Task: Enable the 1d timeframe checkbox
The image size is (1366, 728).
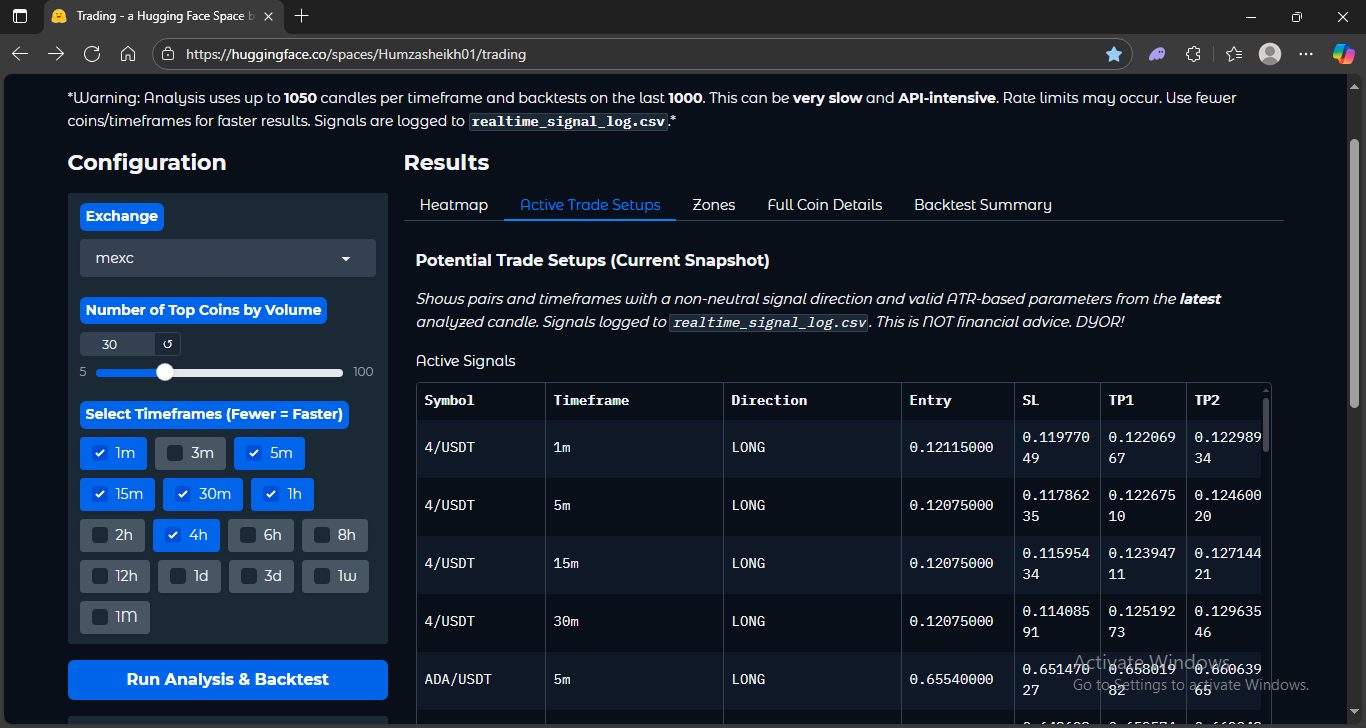Action: [x=178, y=576]
